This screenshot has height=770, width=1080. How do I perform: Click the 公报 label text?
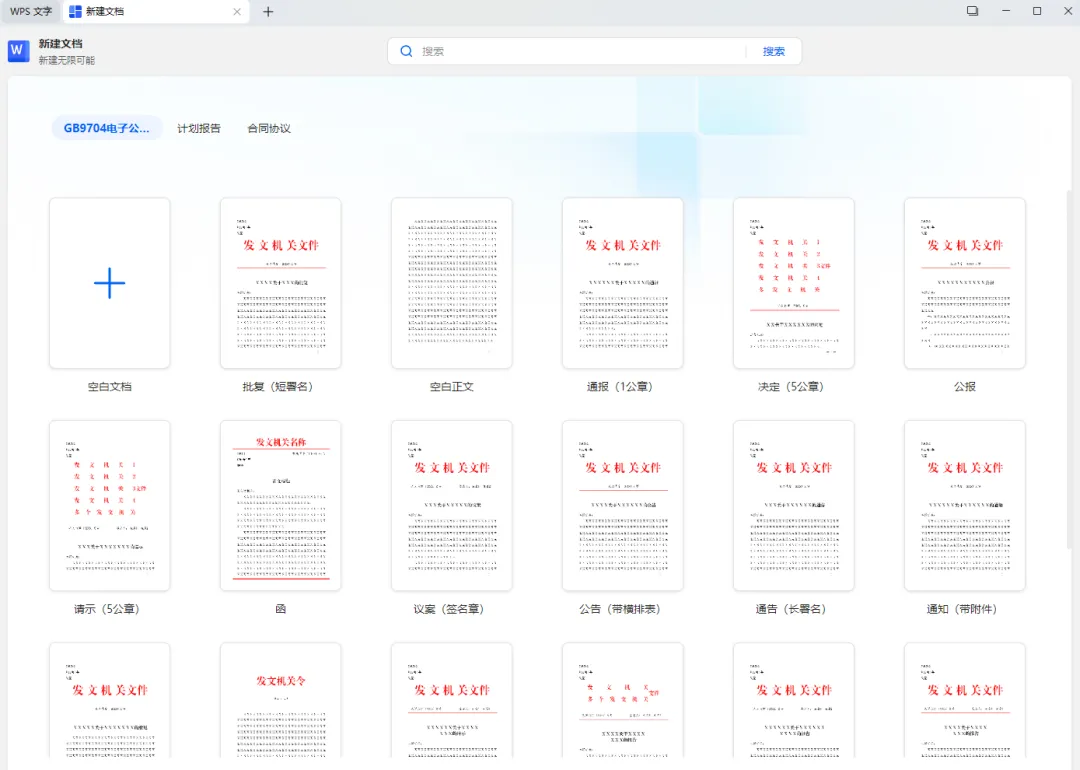[965, 386]
